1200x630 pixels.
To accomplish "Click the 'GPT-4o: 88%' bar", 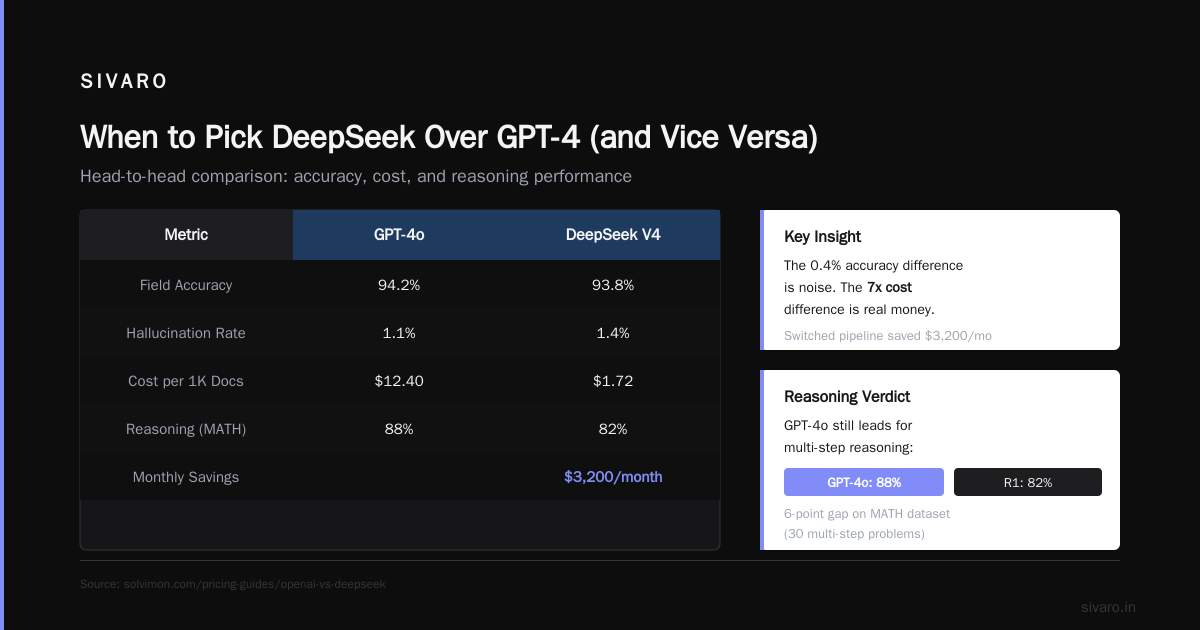I will [x=864, y=482].
